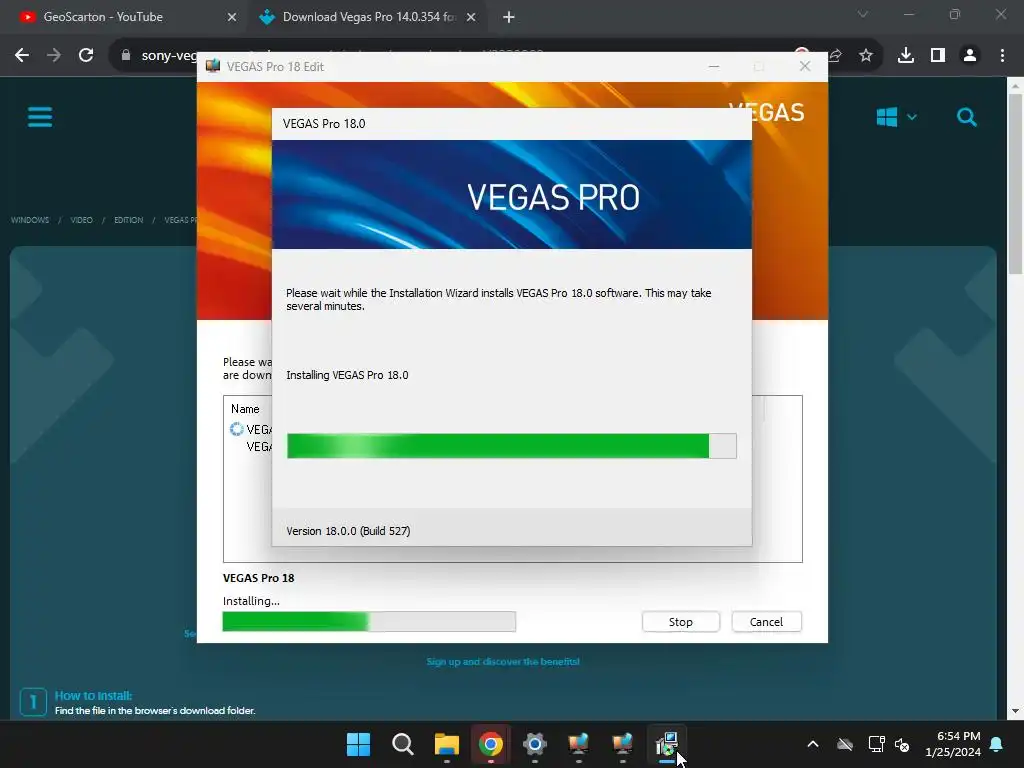
Task: Go forward in browser history
Action: [54, 56]
